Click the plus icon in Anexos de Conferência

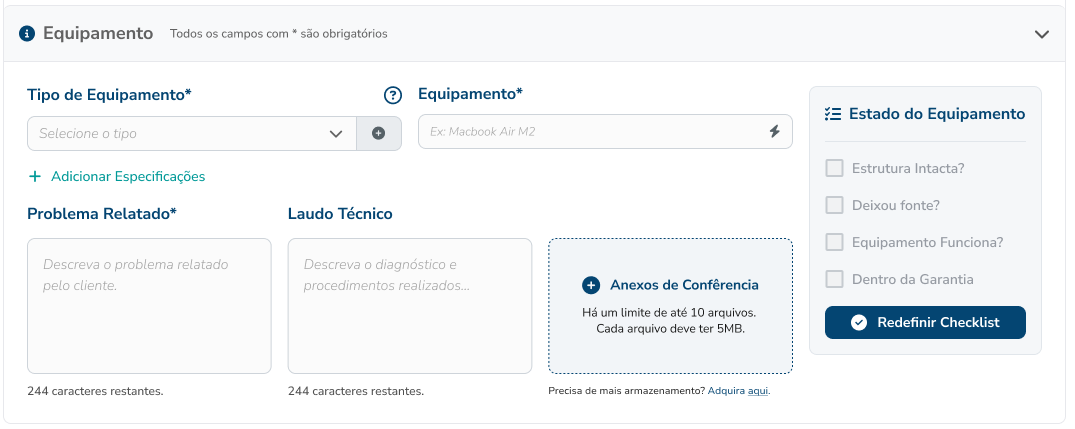click(591, 285)
